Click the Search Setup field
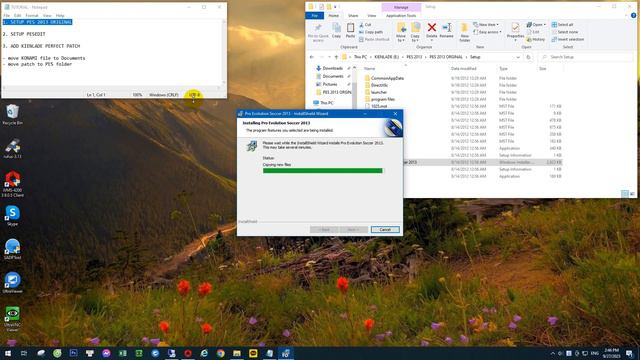The image size is (640, 360). coord(586,57)
